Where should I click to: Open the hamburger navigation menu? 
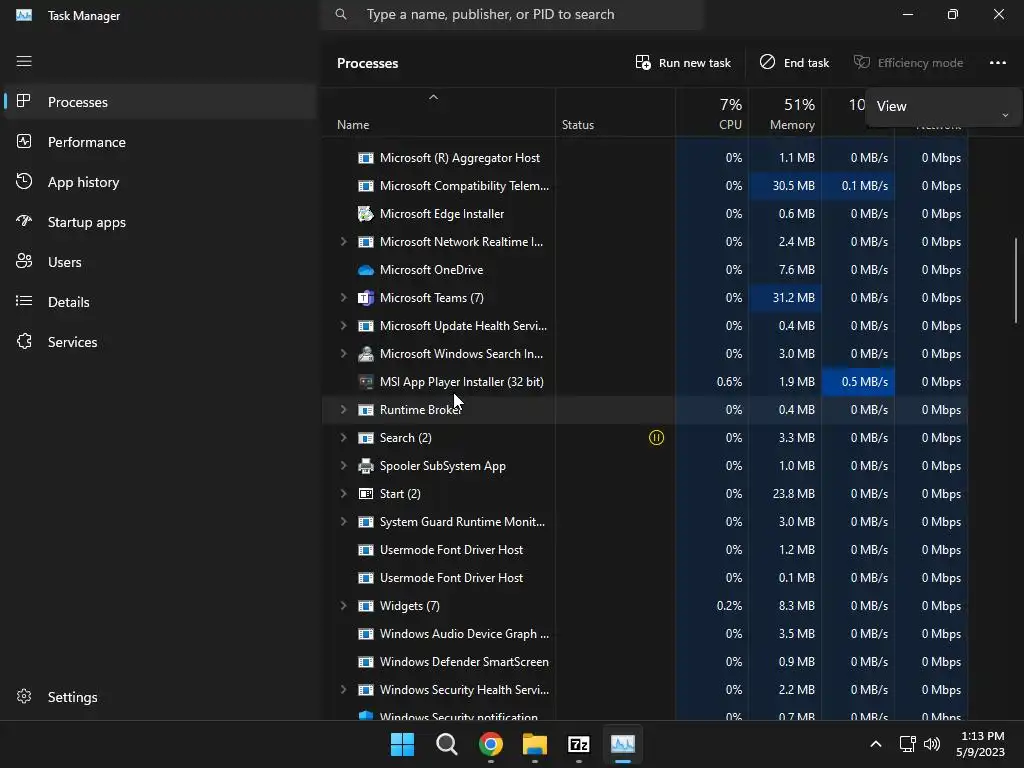24,61
